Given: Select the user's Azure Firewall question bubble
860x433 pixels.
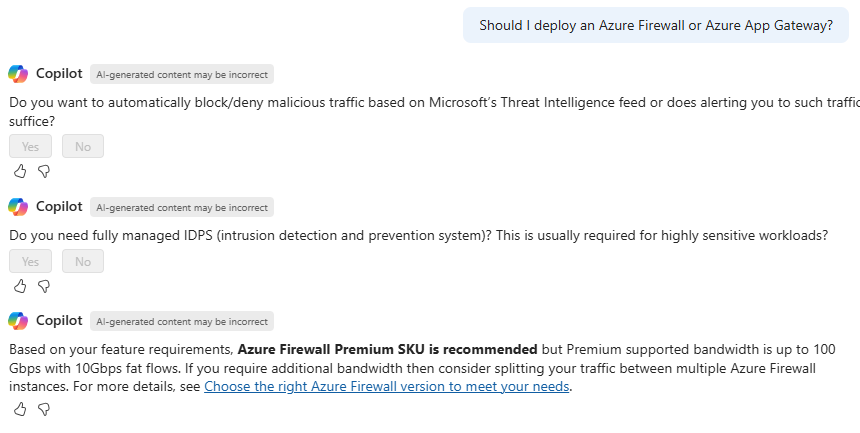Looking at the screenshot, I should [655, 26].
